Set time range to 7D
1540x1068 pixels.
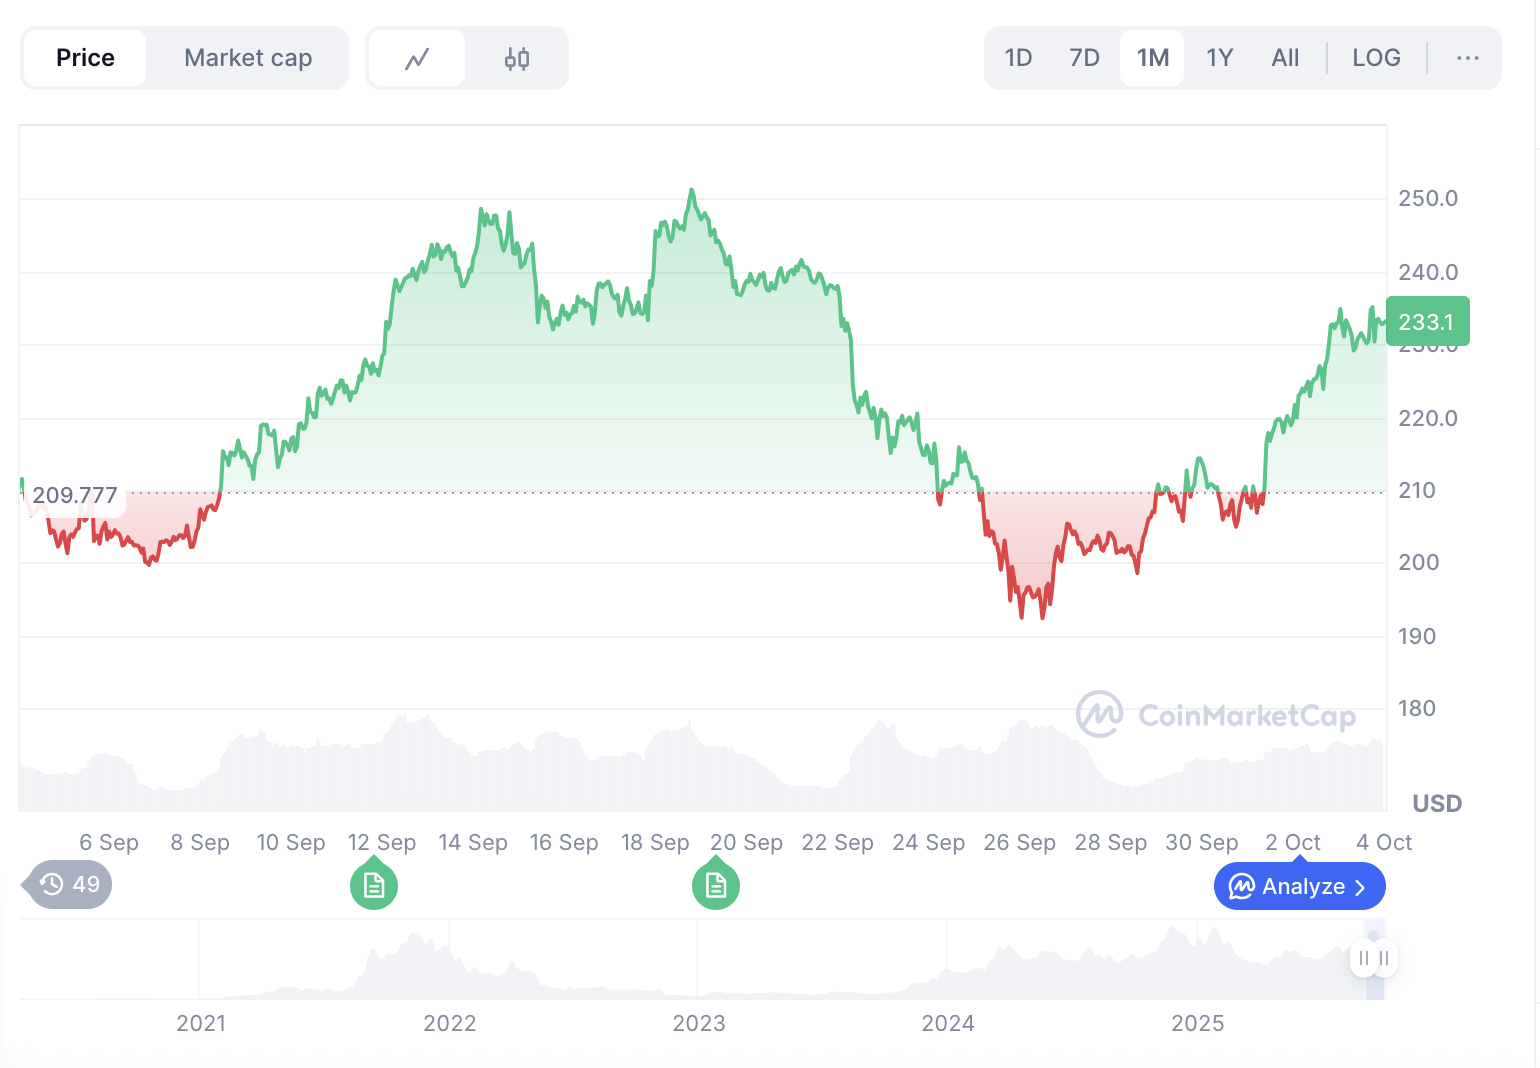pos(1084,58)
